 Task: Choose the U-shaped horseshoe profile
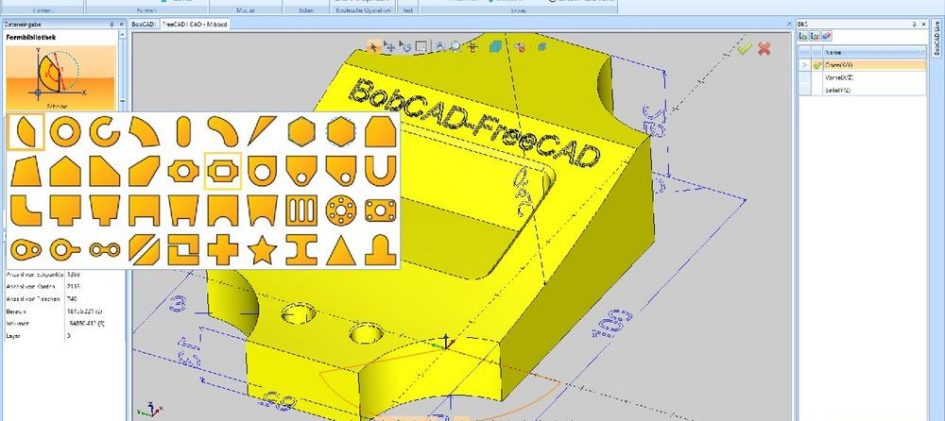click(x=381, y=171)
